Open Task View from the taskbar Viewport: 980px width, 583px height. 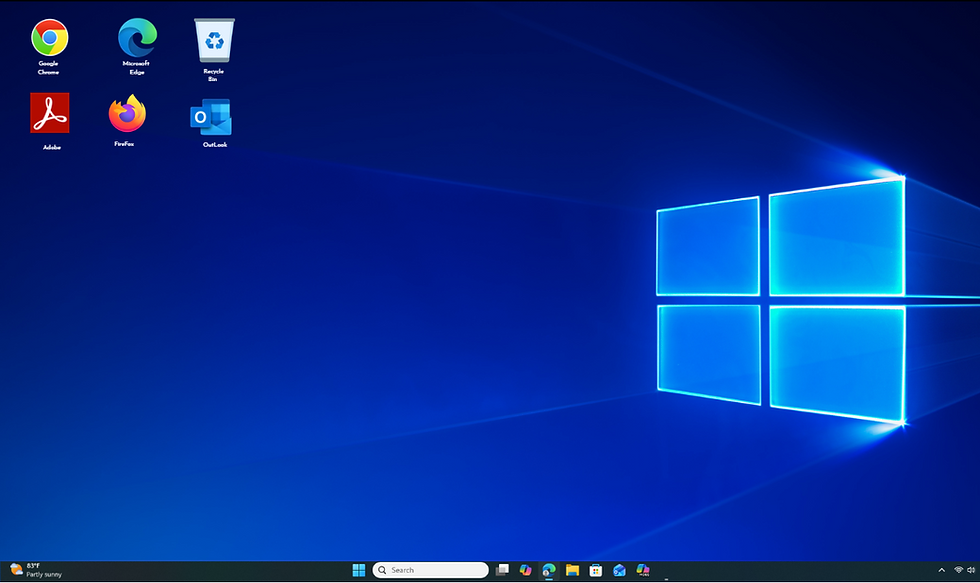(x=502, y=570)
